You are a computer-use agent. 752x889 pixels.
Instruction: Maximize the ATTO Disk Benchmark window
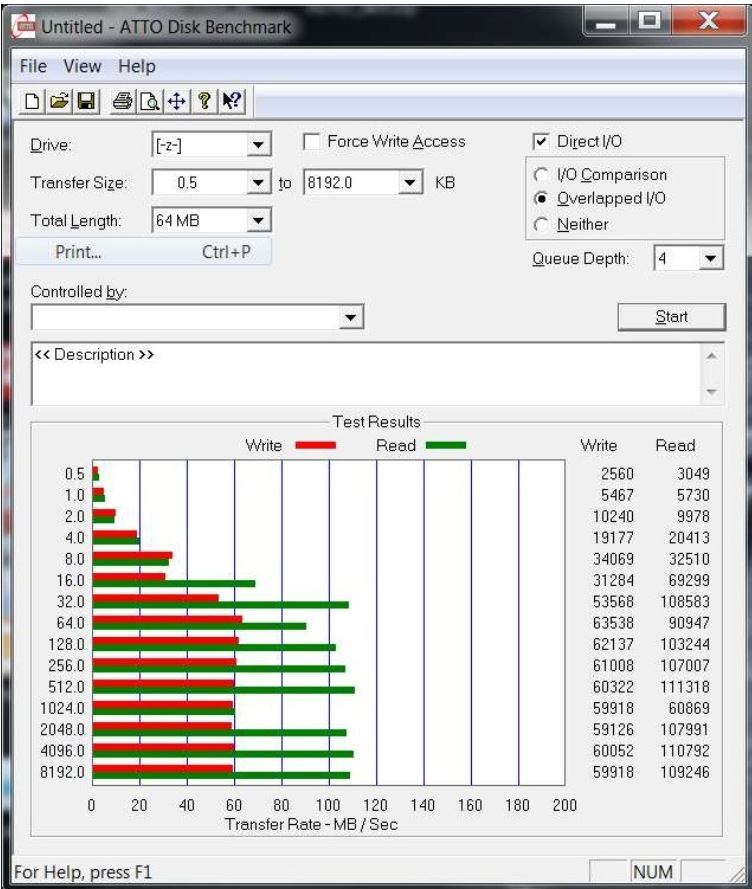[649, 23]
